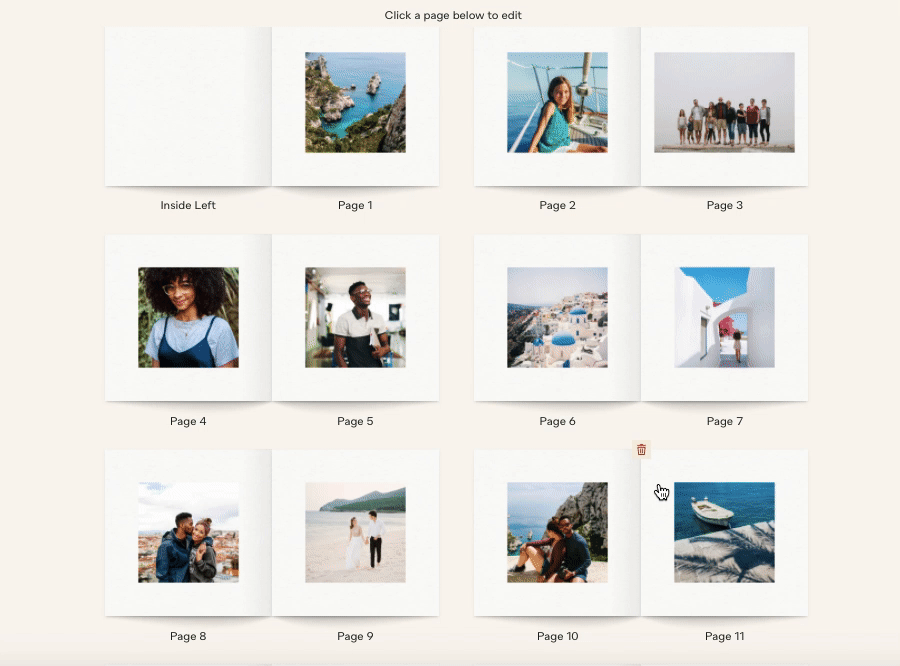Open Page 7 white archway photo
The image size is (900, 666).
pyautogui.click(x=724, y=317)
